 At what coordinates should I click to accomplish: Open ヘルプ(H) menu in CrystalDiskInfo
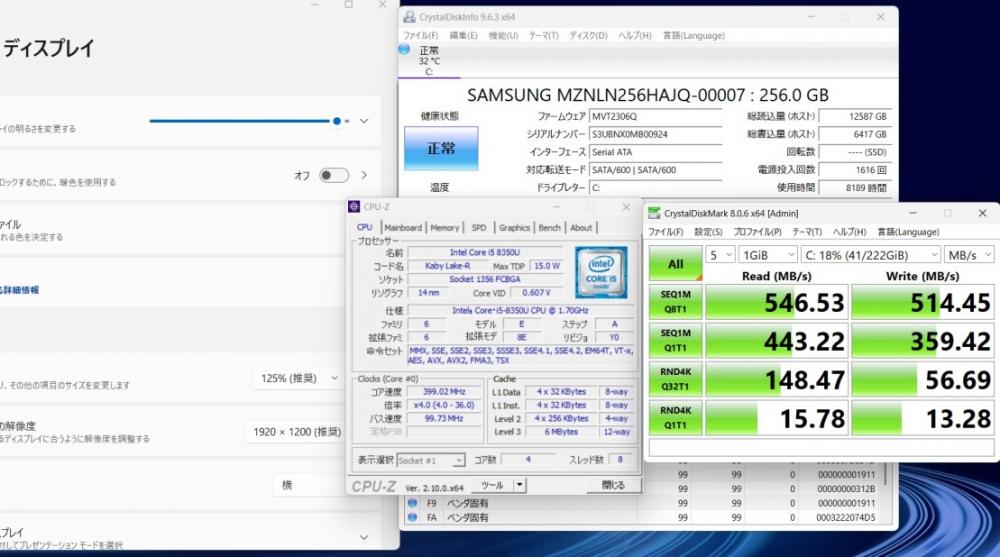[635, 36]
